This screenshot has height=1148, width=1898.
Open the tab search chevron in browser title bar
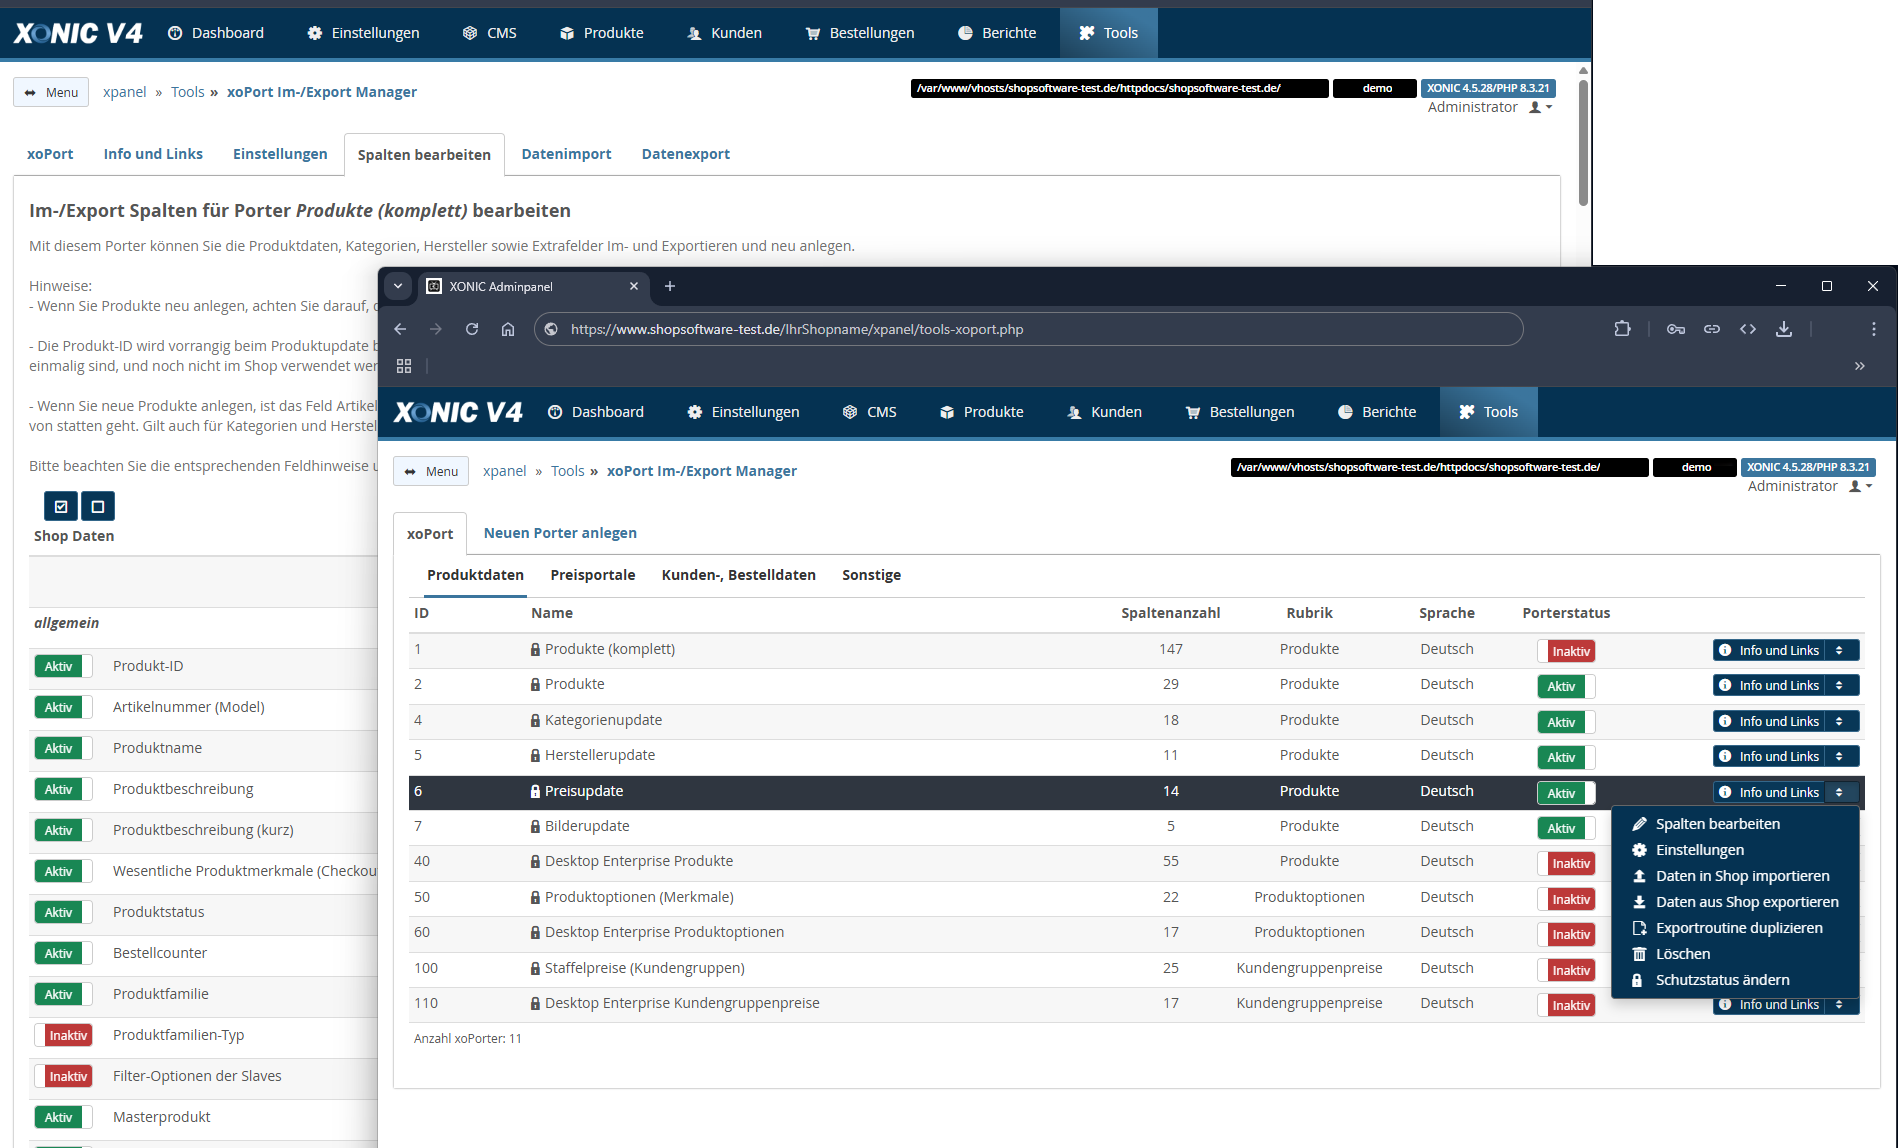[398, 286]
